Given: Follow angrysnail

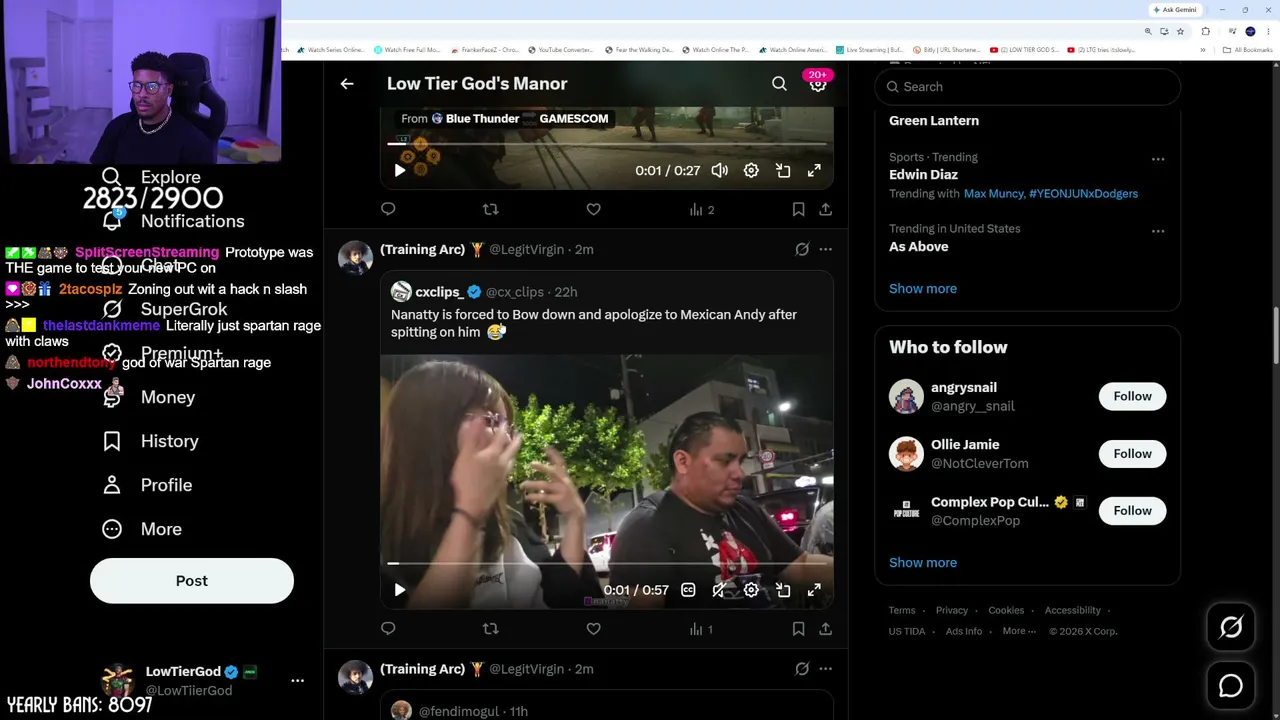Looking at the screenshot, I should (x=1132, y=396).
